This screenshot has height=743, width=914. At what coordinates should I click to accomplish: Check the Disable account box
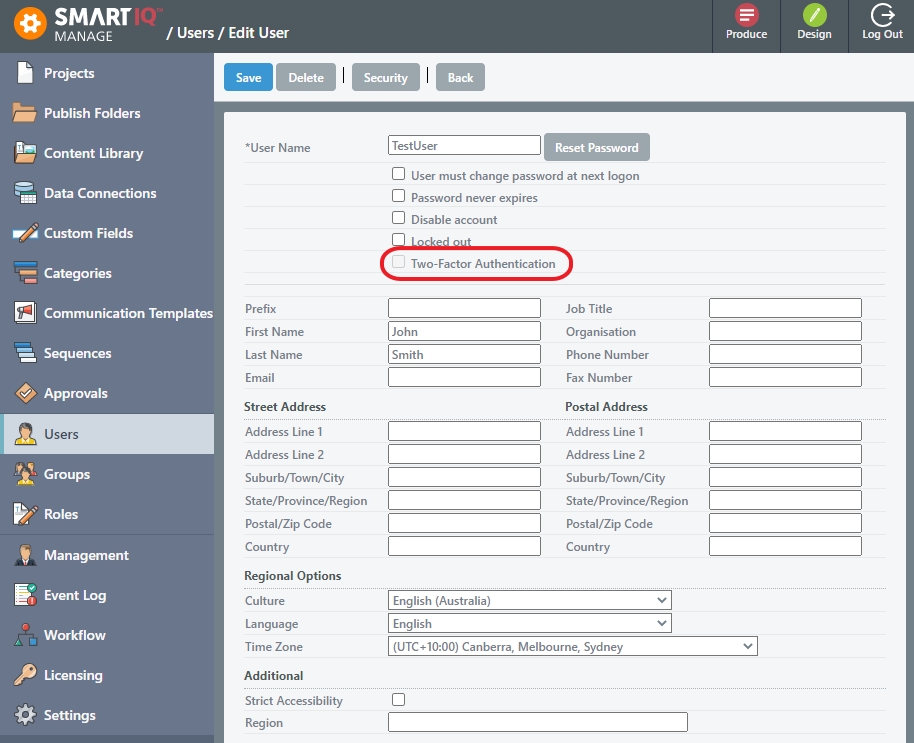398,217
